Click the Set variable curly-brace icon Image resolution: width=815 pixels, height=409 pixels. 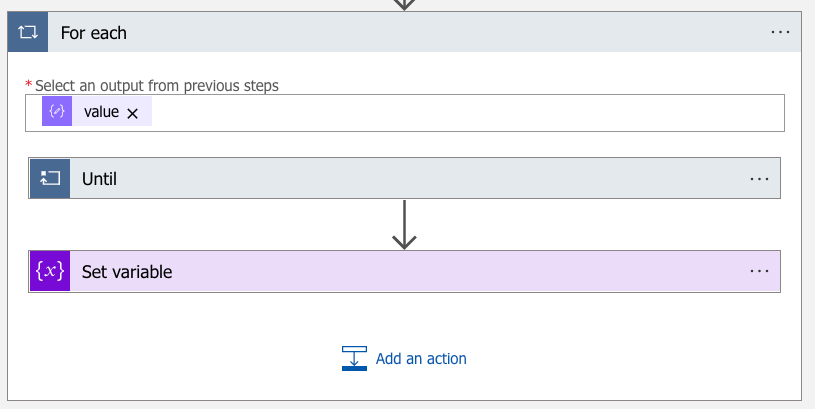click(x=50, y=271)
